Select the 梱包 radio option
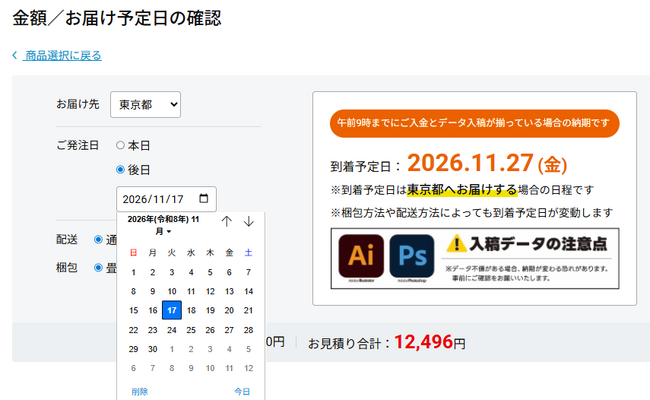Screen dimensions: 650x400 pyautogui.click(x=98, y=268)
